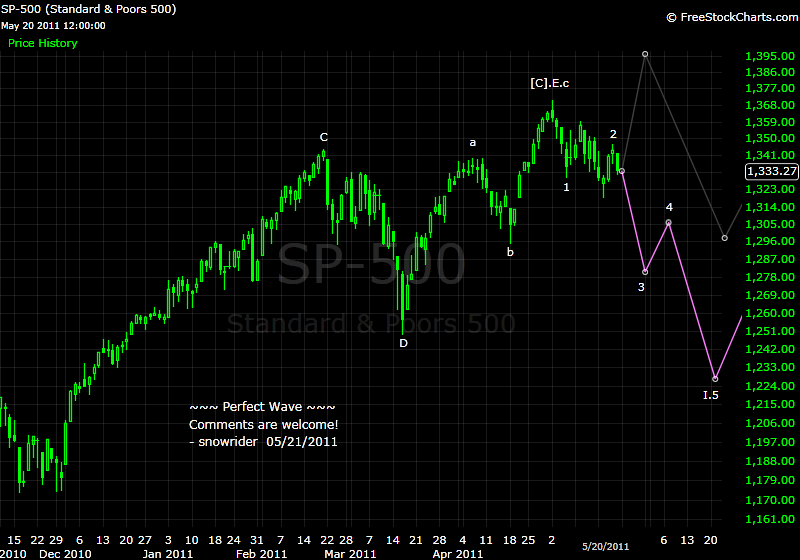
Task: Click the '5/20/2011' date axis marker
Action: (x=606, y=547)
